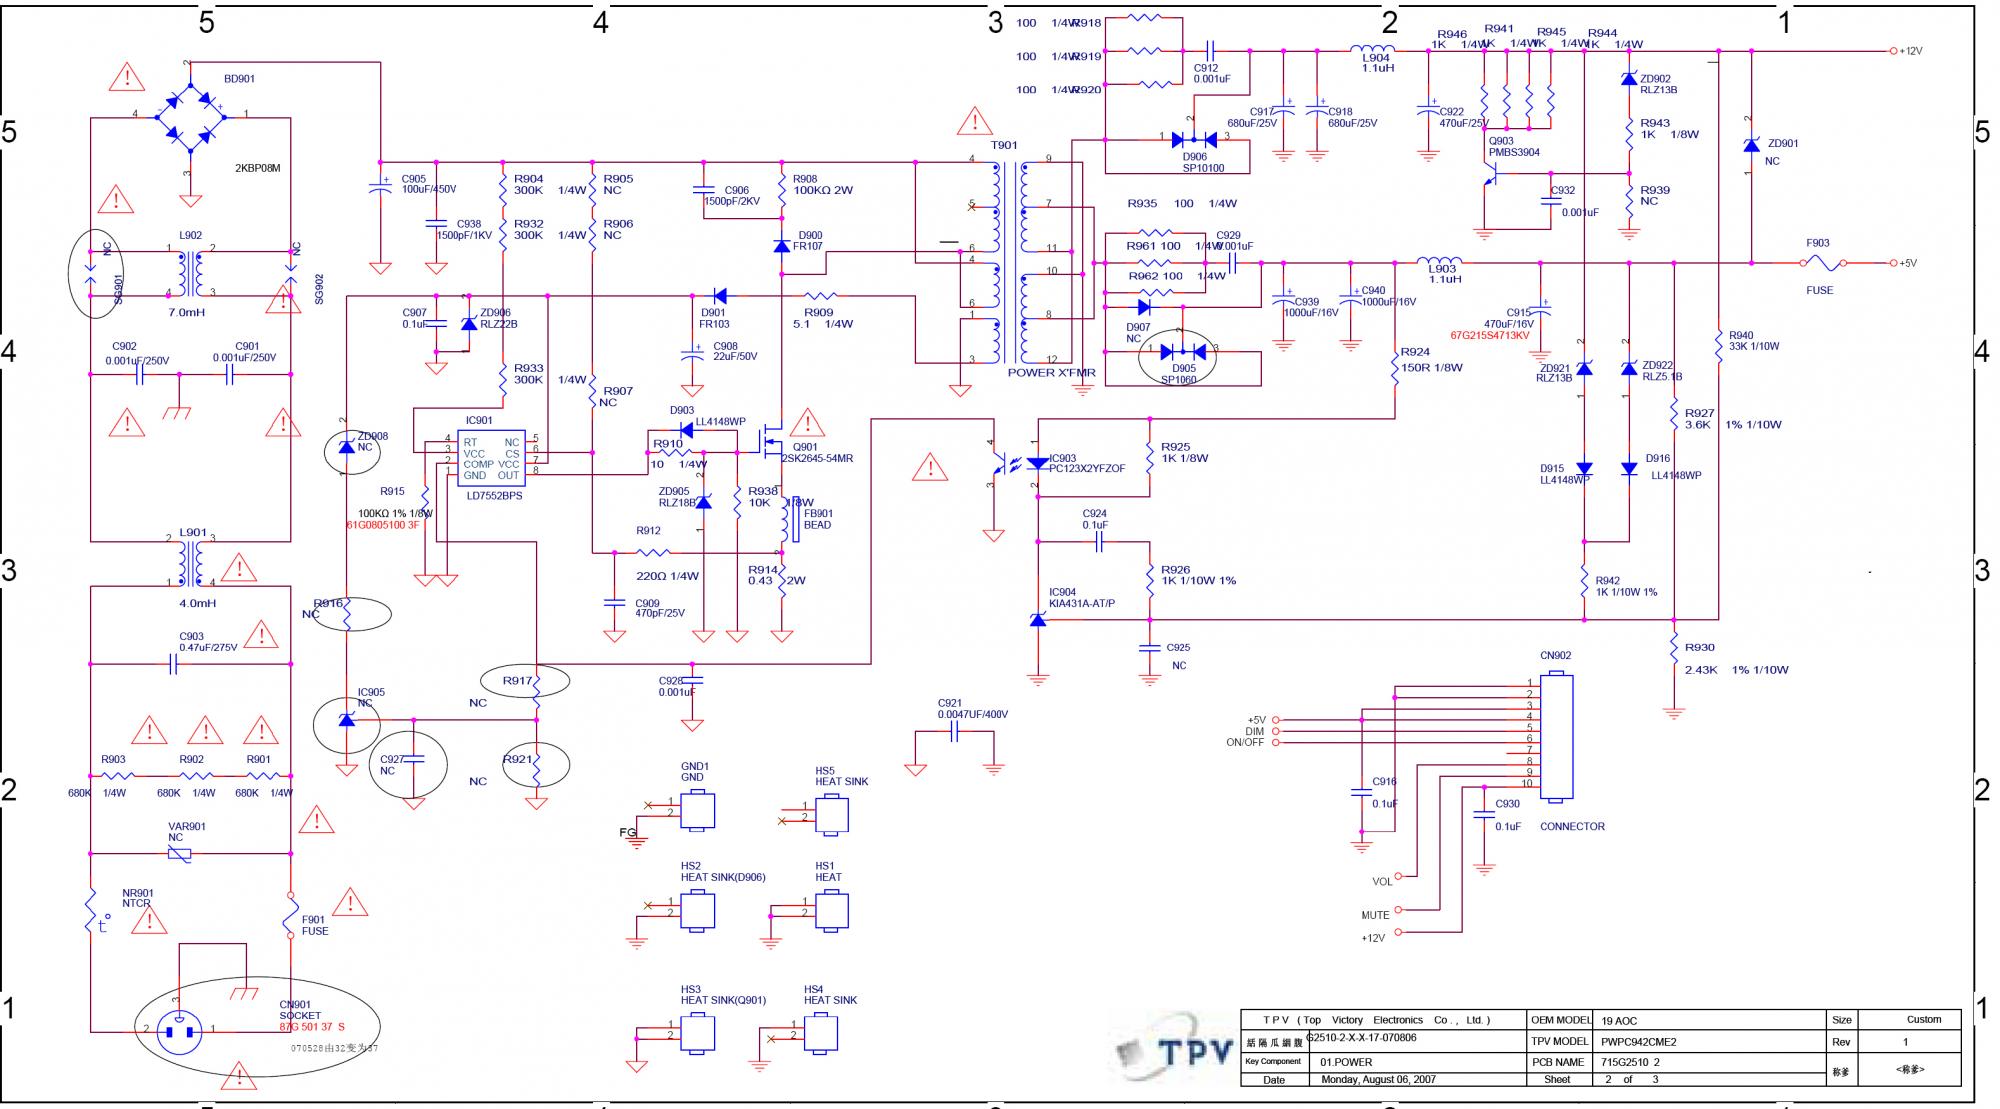Click the "KIA431A-AT/P" part label

tap(1082, 604)
